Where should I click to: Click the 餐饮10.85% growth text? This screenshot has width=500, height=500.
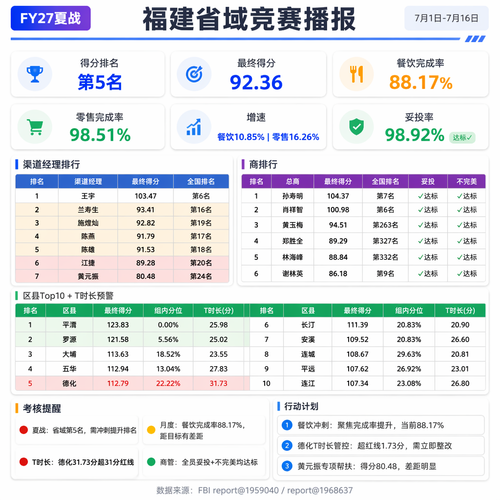click(x=241, y=137)
